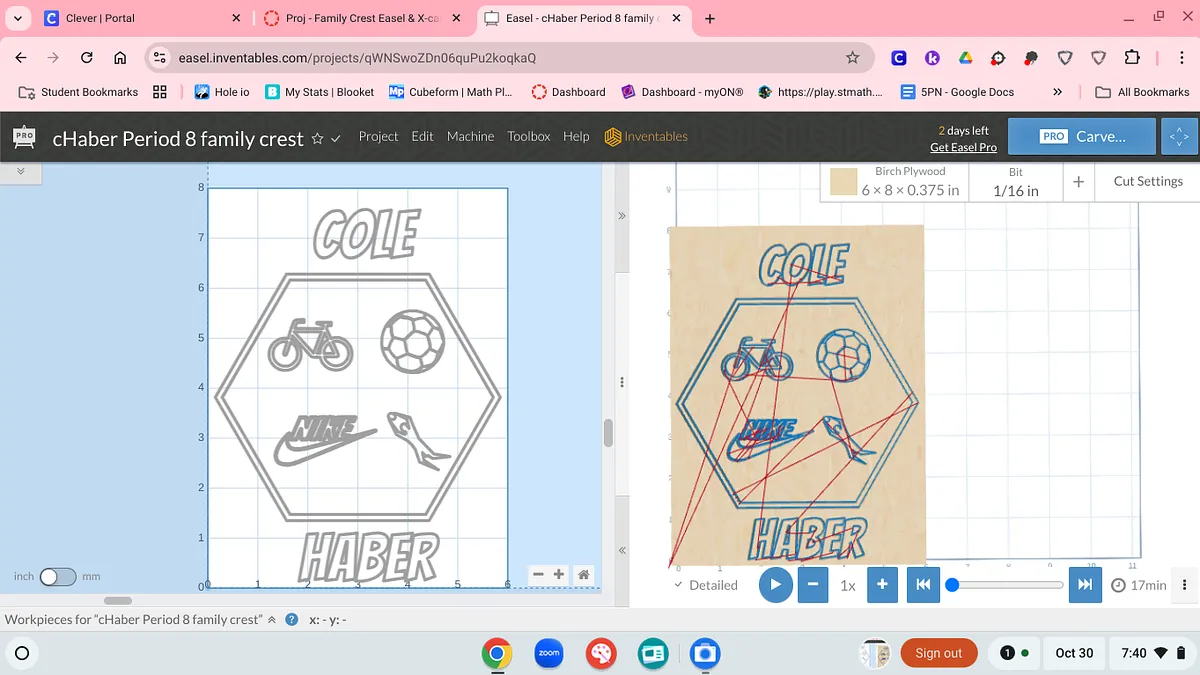Expand the Detailed preview dropdown
The width and height of the screenshot is (1200, 675).
click(706, 585)
